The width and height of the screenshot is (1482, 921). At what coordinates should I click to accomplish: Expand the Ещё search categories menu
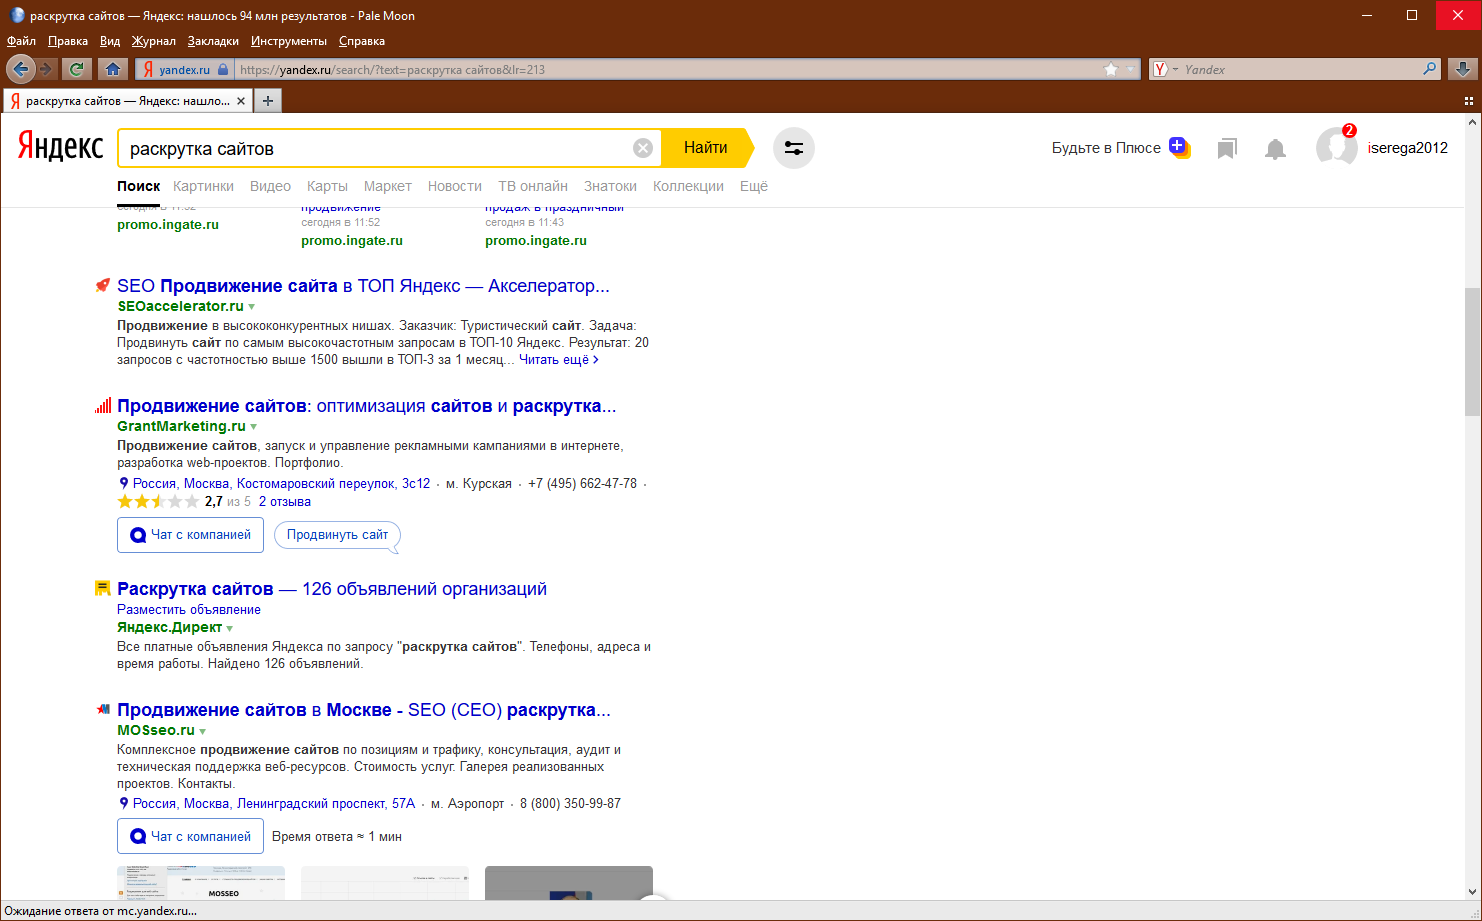(x=754, y=186)
